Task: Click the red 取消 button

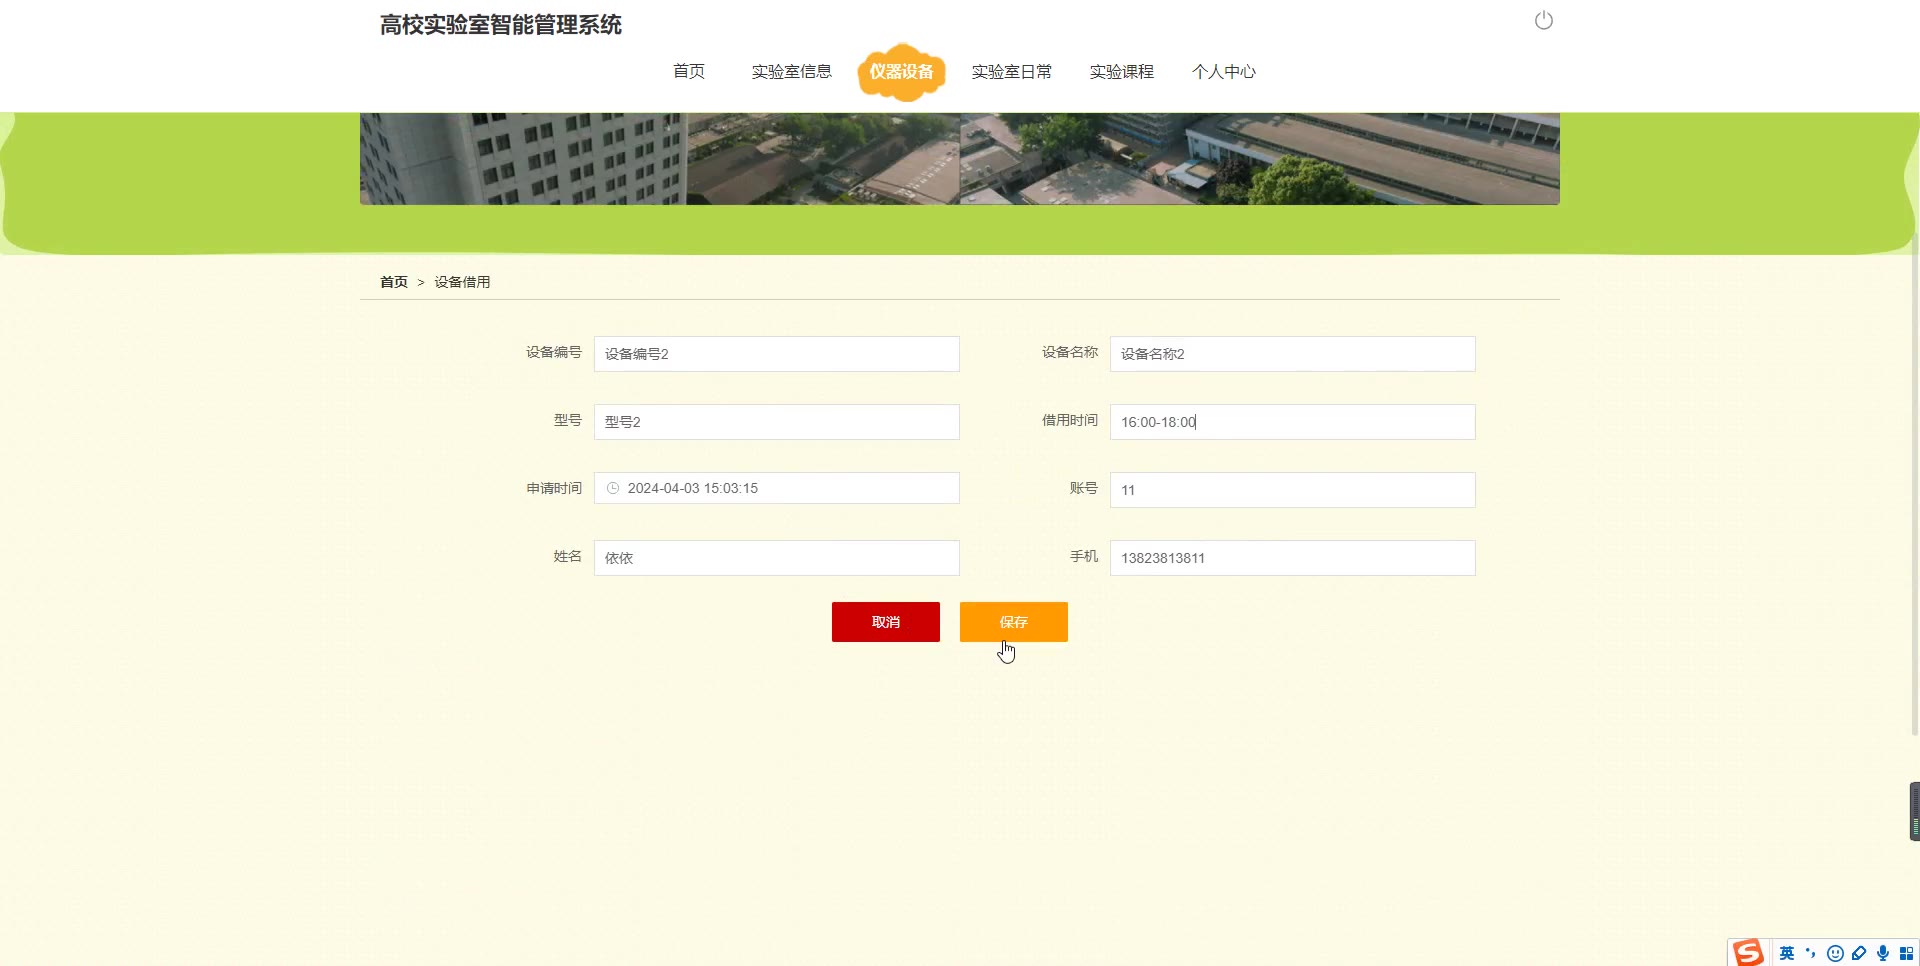Action: [886, 622]
